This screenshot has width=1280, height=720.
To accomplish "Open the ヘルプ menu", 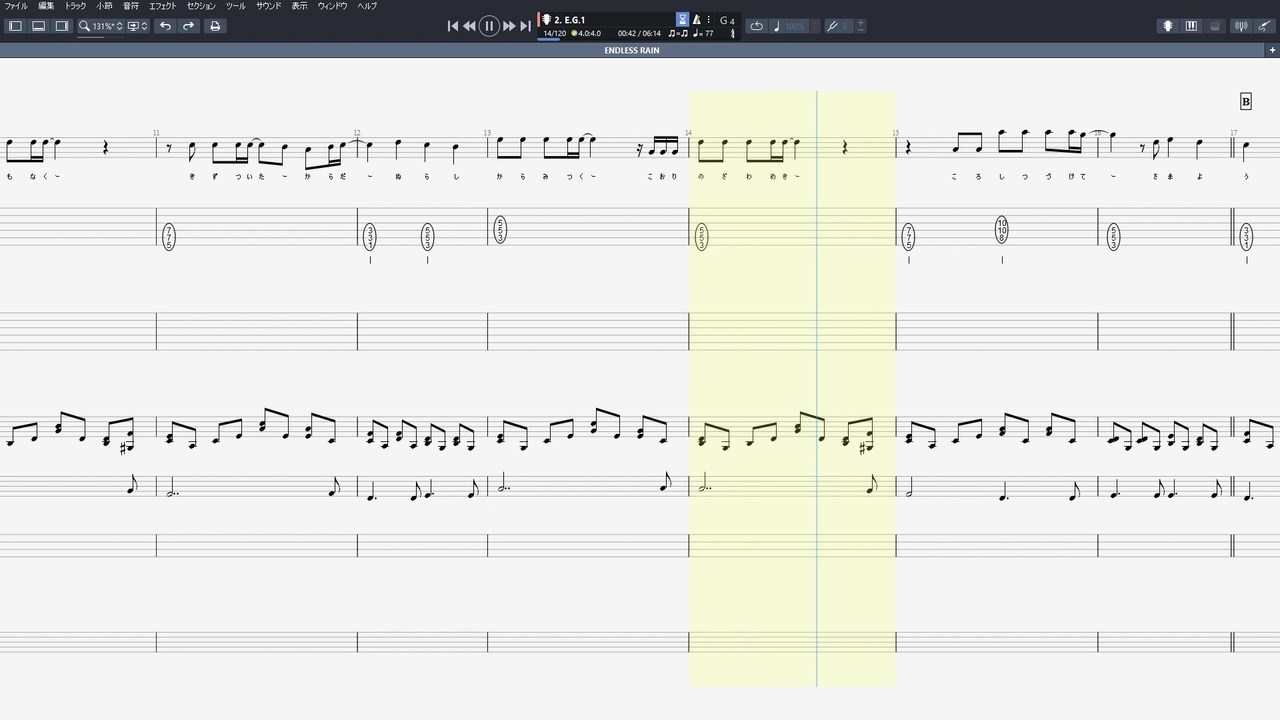I will click(367, 6).
